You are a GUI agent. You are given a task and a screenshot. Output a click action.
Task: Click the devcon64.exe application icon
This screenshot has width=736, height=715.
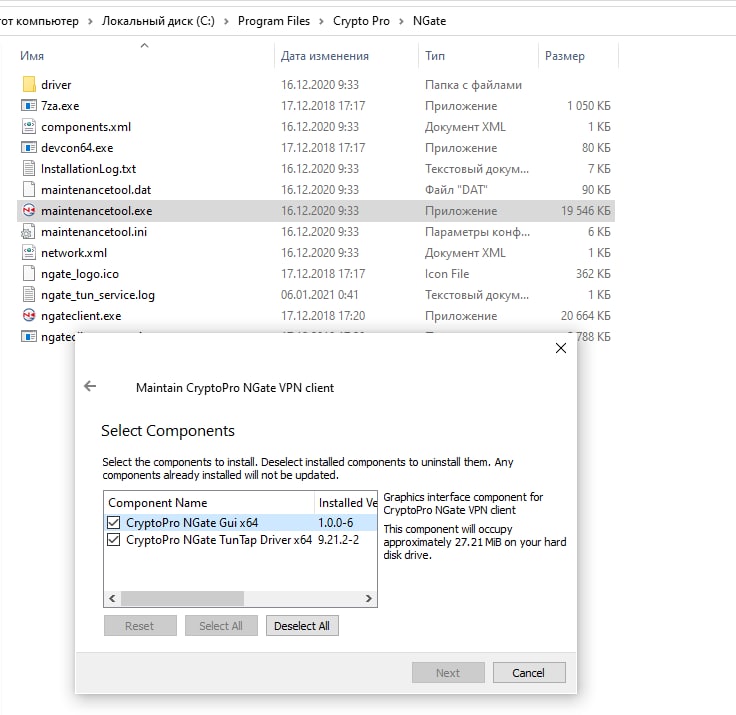tap(29, 148)
